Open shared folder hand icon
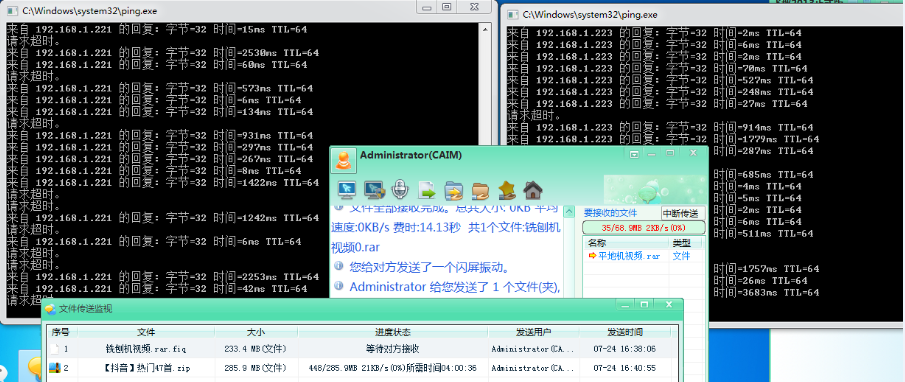The width and height of the screenshot is (905, 382). coord(480,189)
